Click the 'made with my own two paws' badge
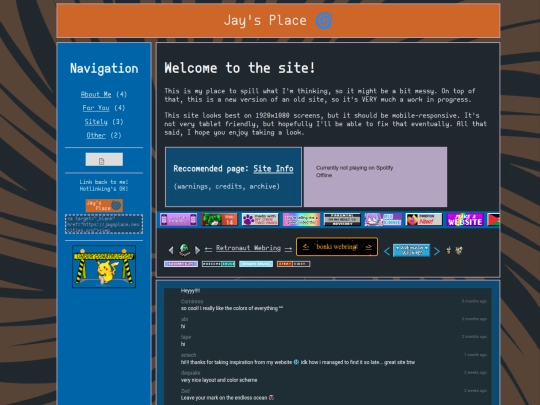The height and width of the screenshot is (405, 540). pyautogui.click(x=260, y=219)
